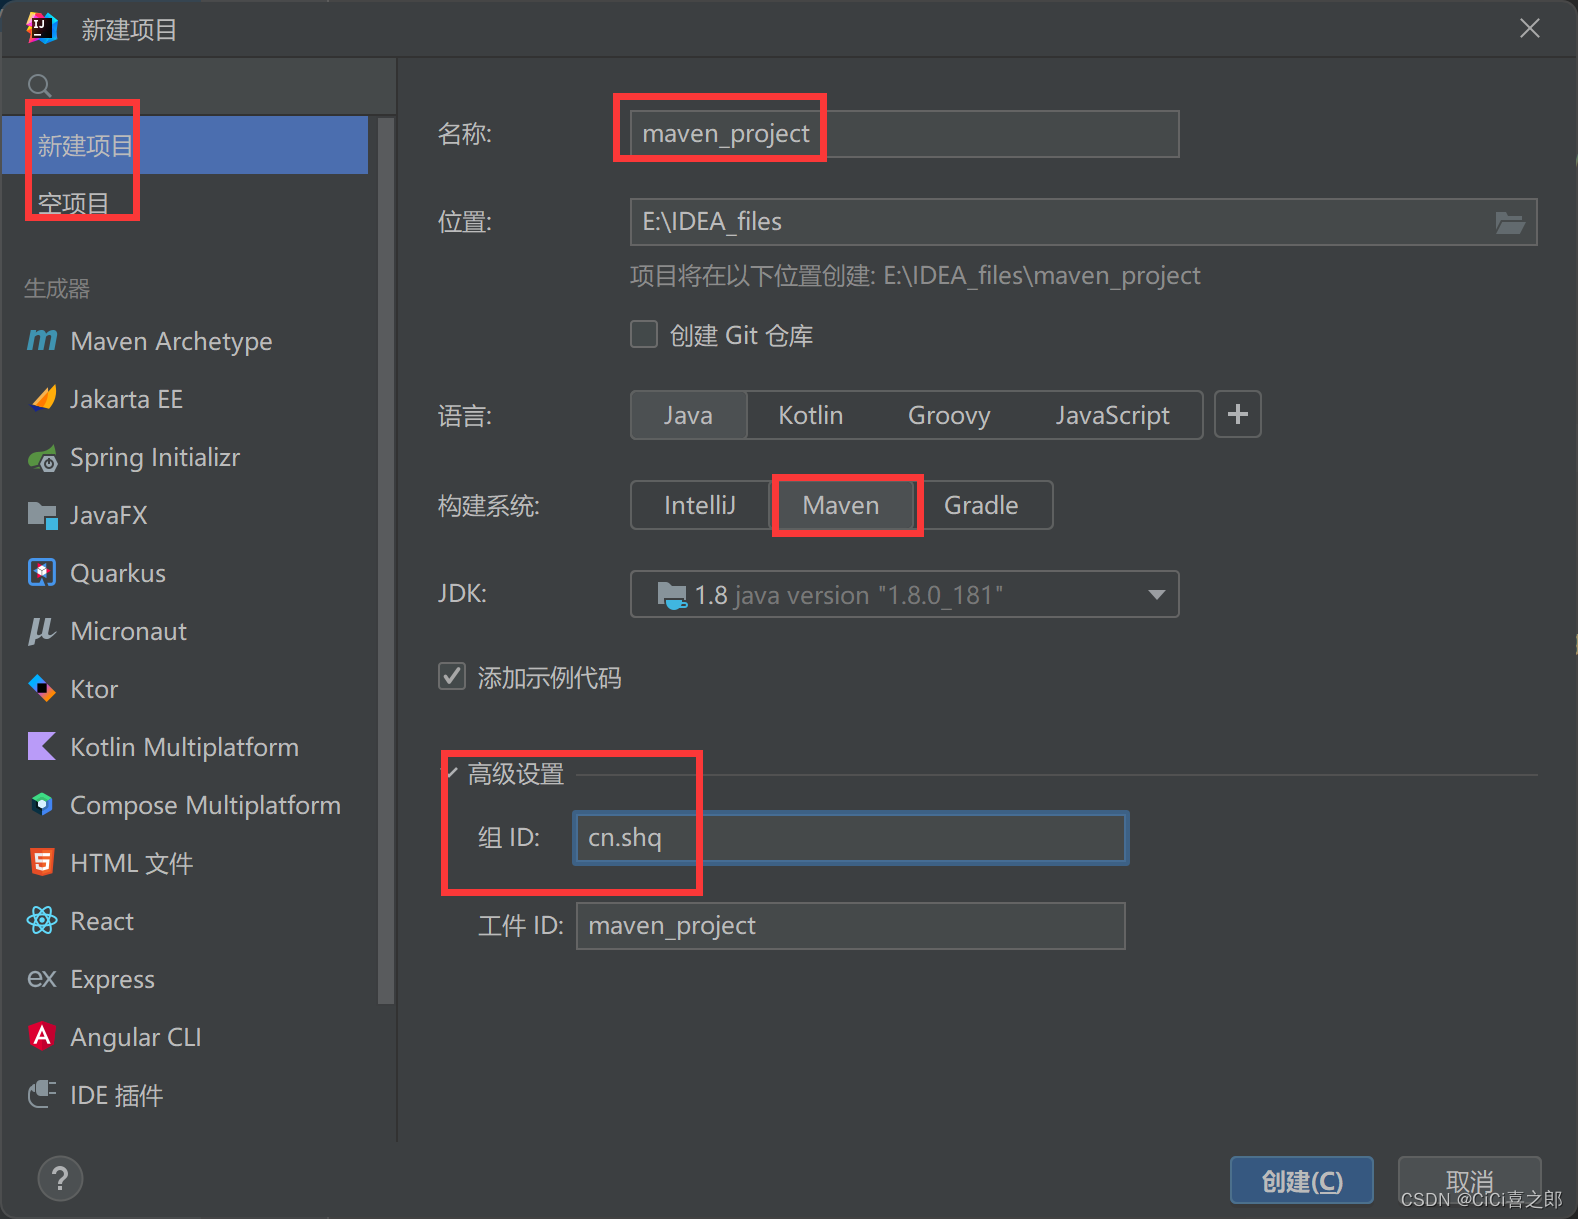Click the 构建系统: label
The height and width of the screenshot is (1219, 1578).
(x=489, y=506)
